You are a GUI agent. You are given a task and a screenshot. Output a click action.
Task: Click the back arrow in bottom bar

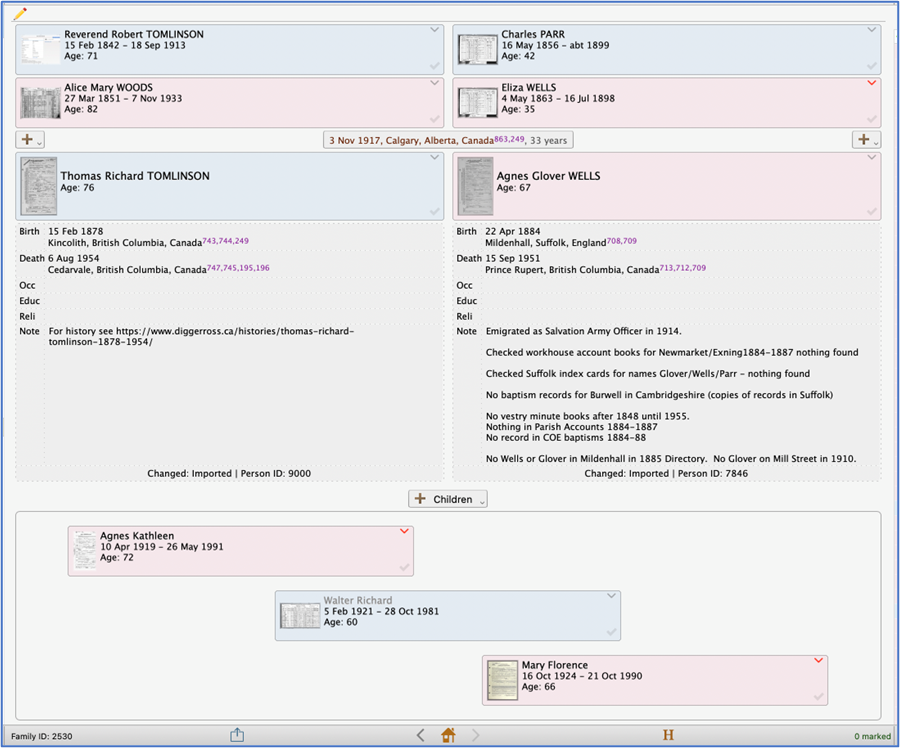420,735
